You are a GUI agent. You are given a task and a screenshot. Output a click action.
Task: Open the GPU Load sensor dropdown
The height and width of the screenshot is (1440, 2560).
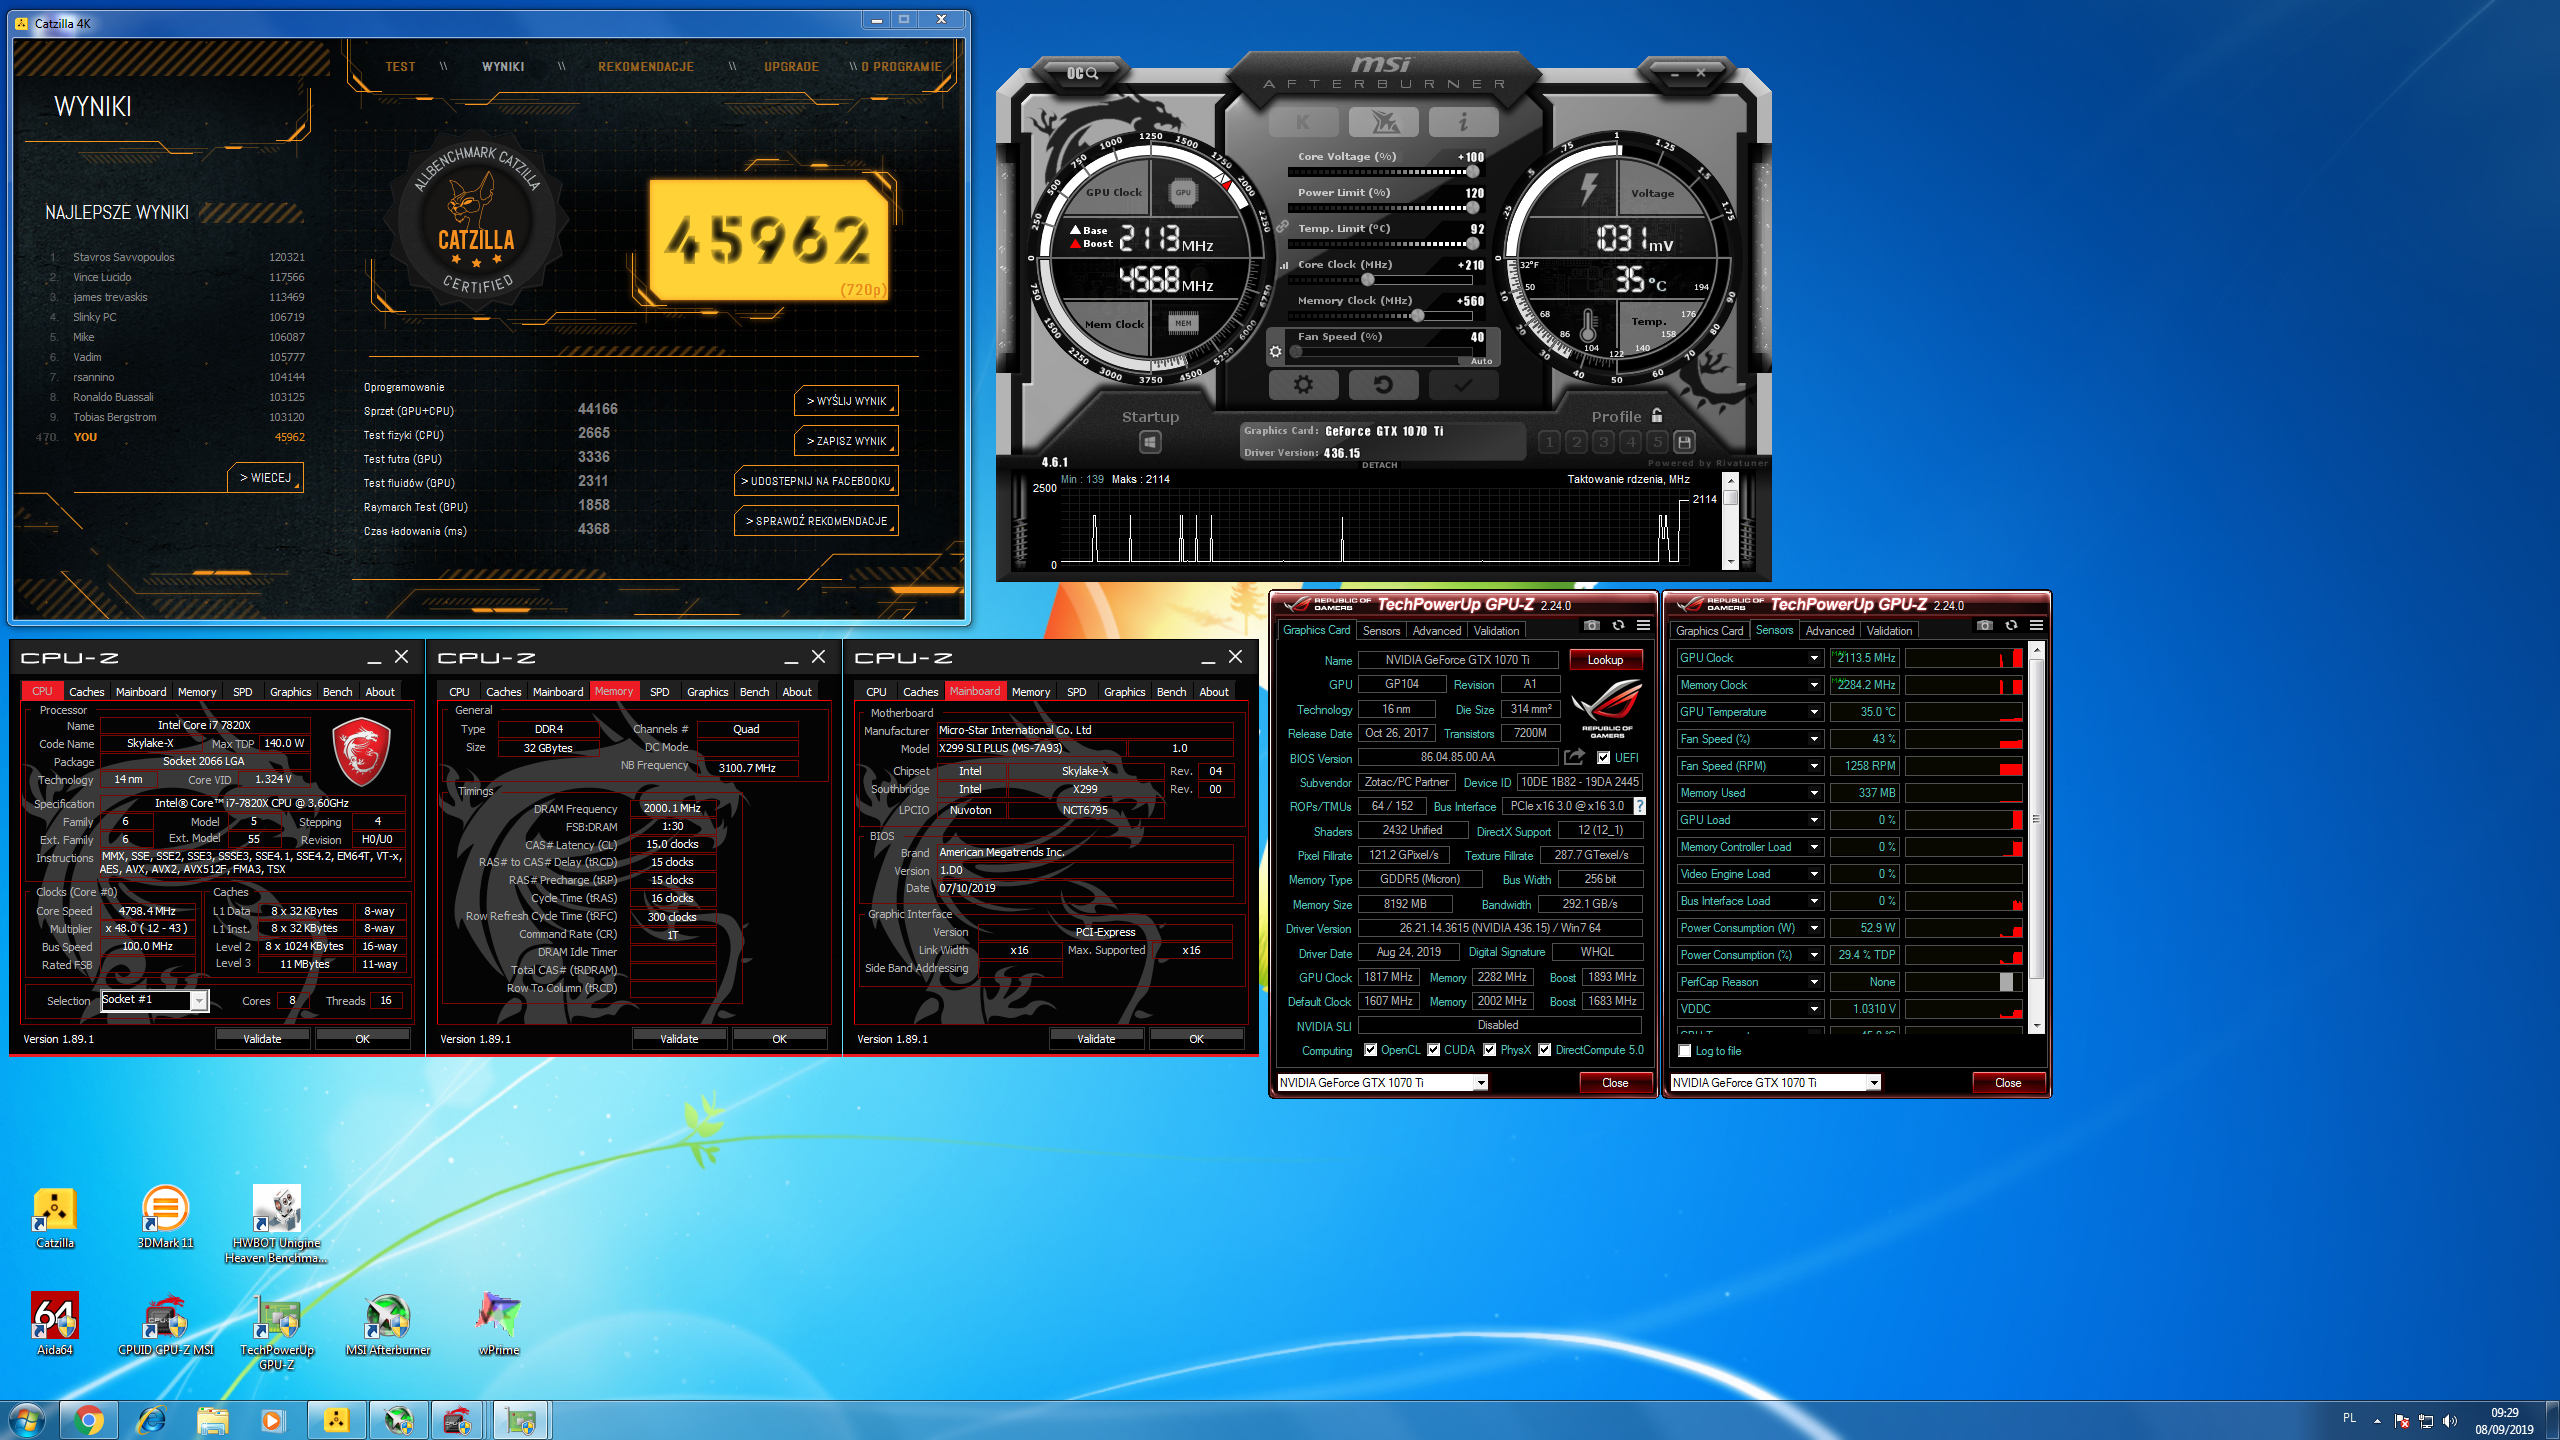1814,820
